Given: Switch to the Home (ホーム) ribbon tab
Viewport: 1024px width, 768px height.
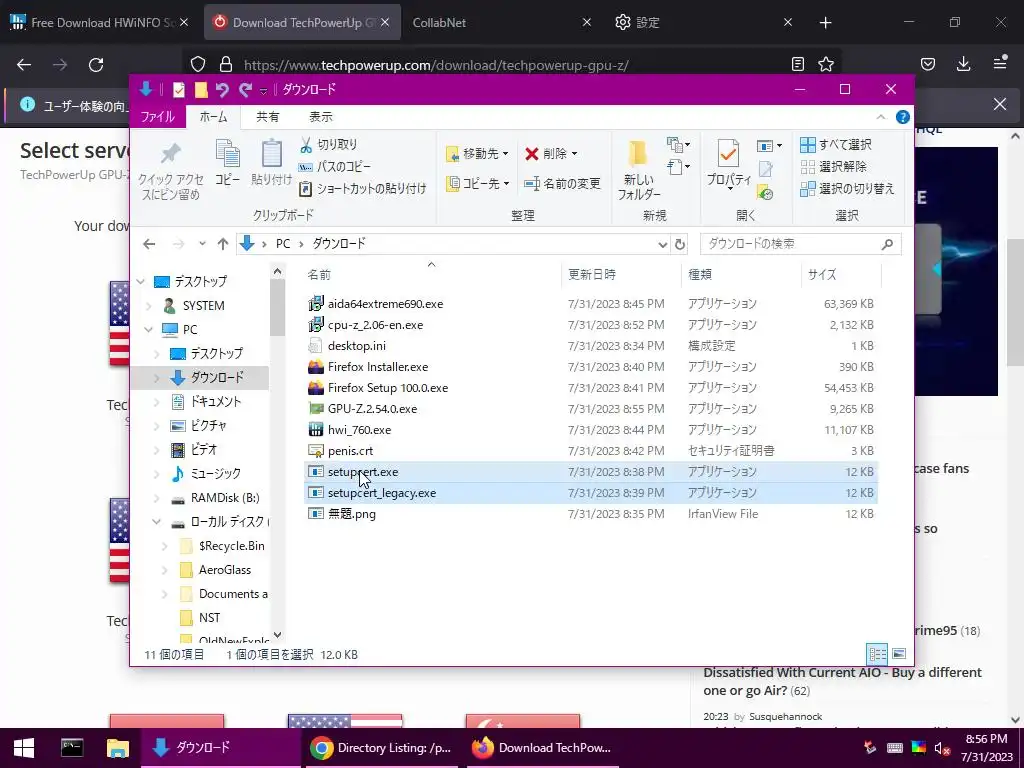Looking at the screenshot, I should (x=214, y=117).
